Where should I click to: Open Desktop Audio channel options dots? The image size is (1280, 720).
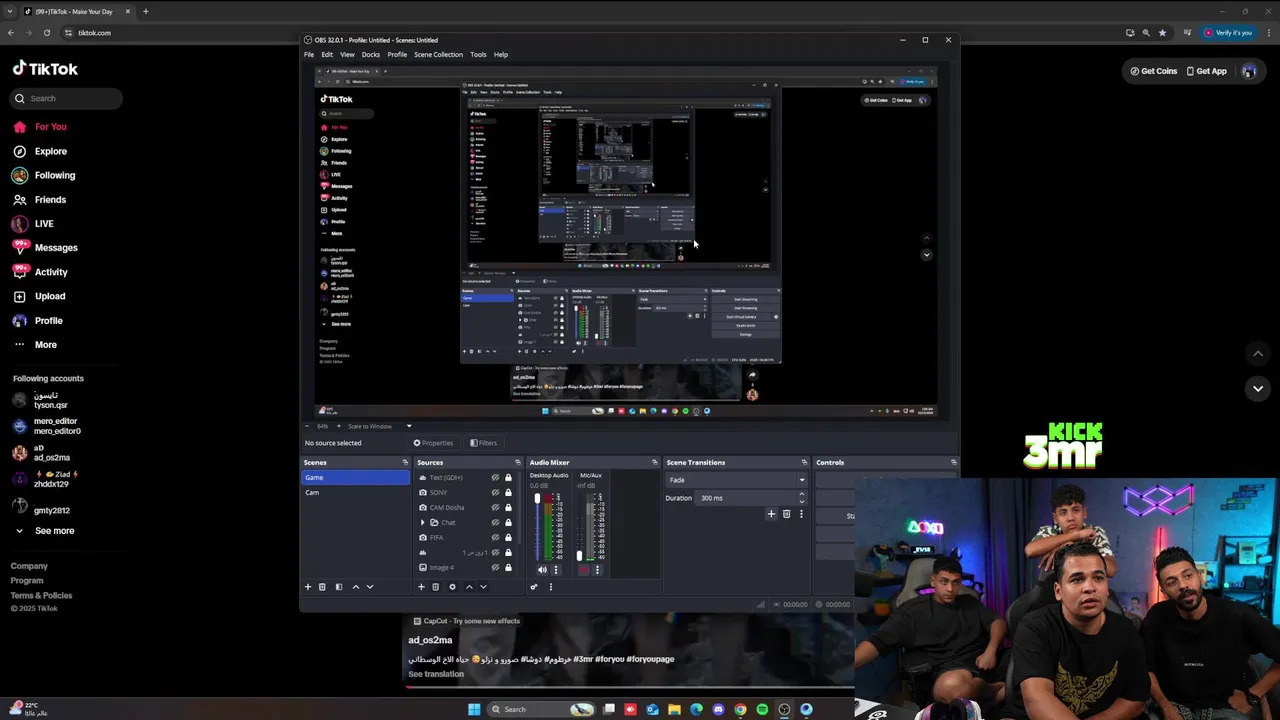tap(556, 570)
